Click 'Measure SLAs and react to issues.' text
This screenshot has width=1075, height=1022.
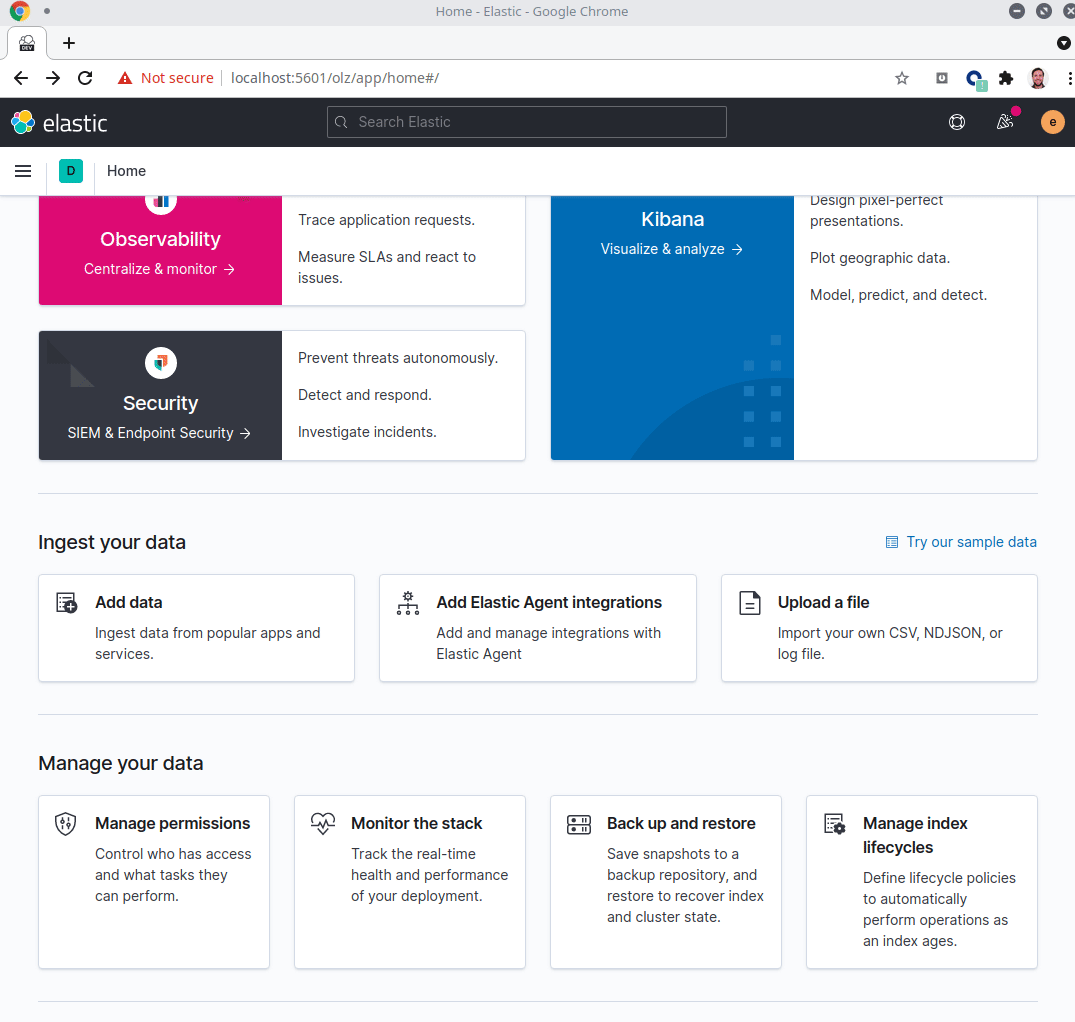[387, 267]
